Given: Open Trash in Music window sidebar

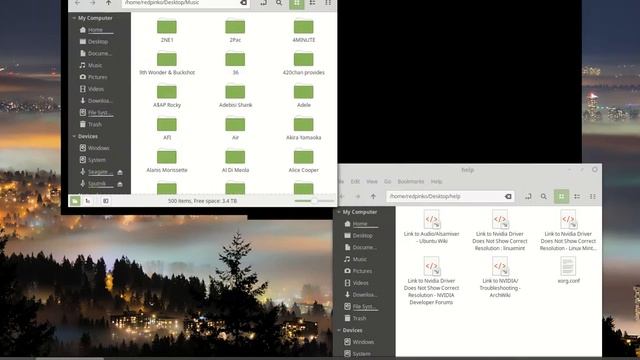Looking at the screenshot, I should point(91,124).
